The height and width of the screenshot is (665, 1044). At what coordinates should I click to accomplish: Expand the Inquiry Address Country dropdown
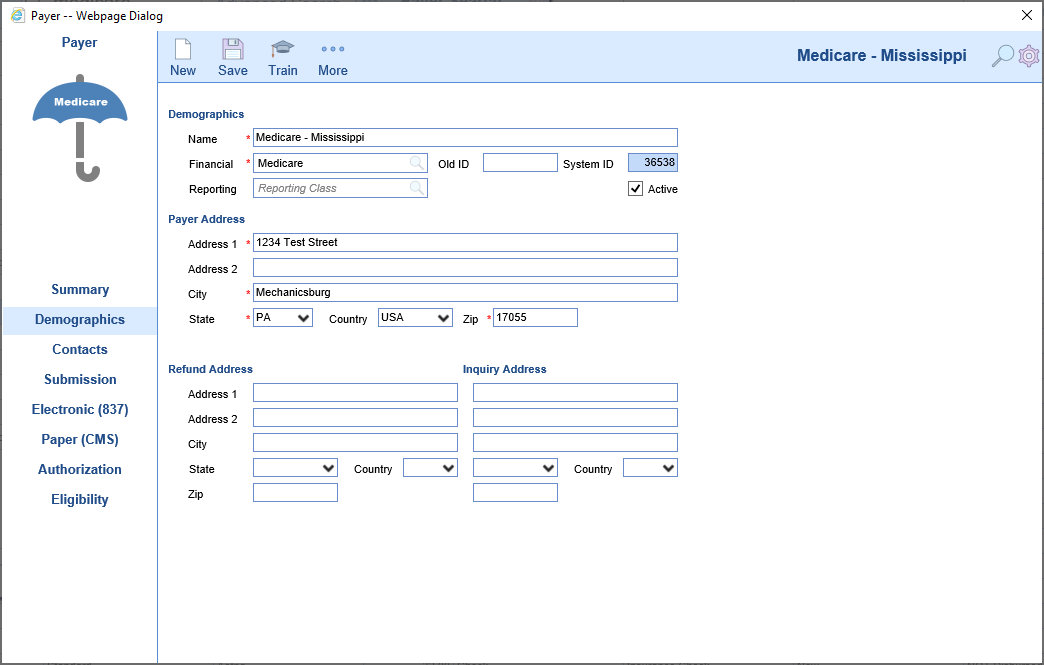coord(651,468)
